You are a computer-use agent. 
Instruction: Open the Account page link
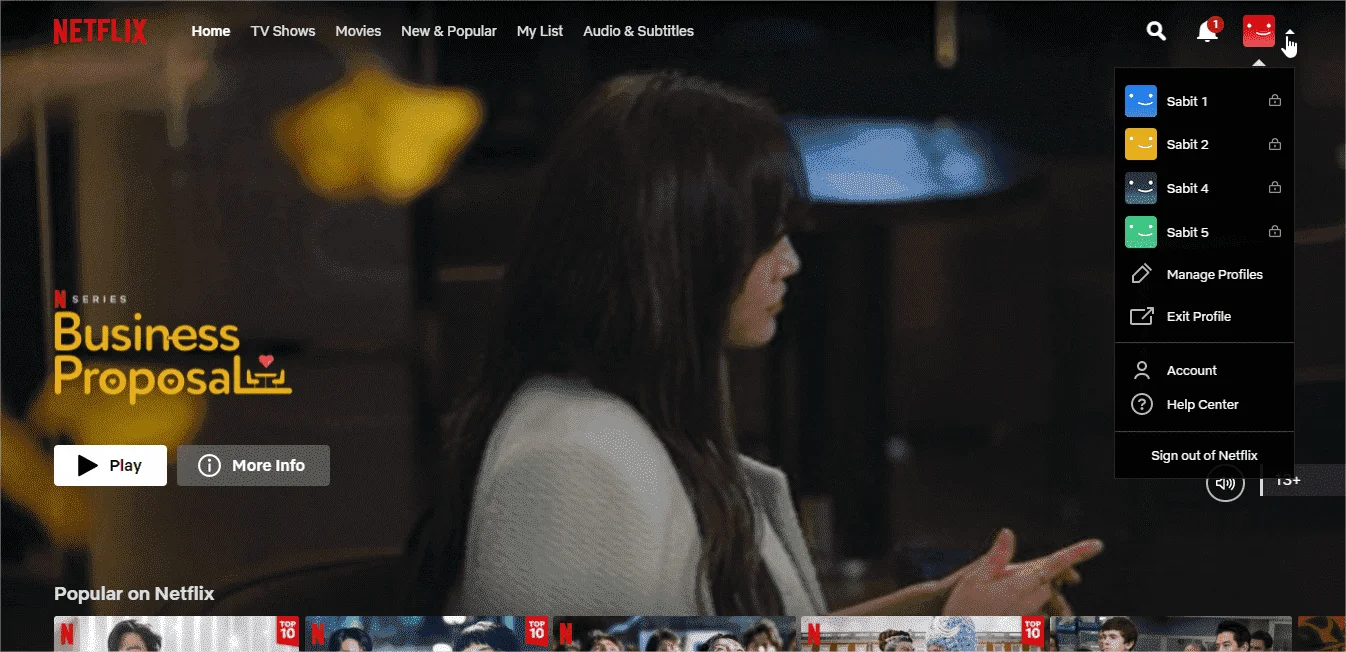coord(1192,371)
